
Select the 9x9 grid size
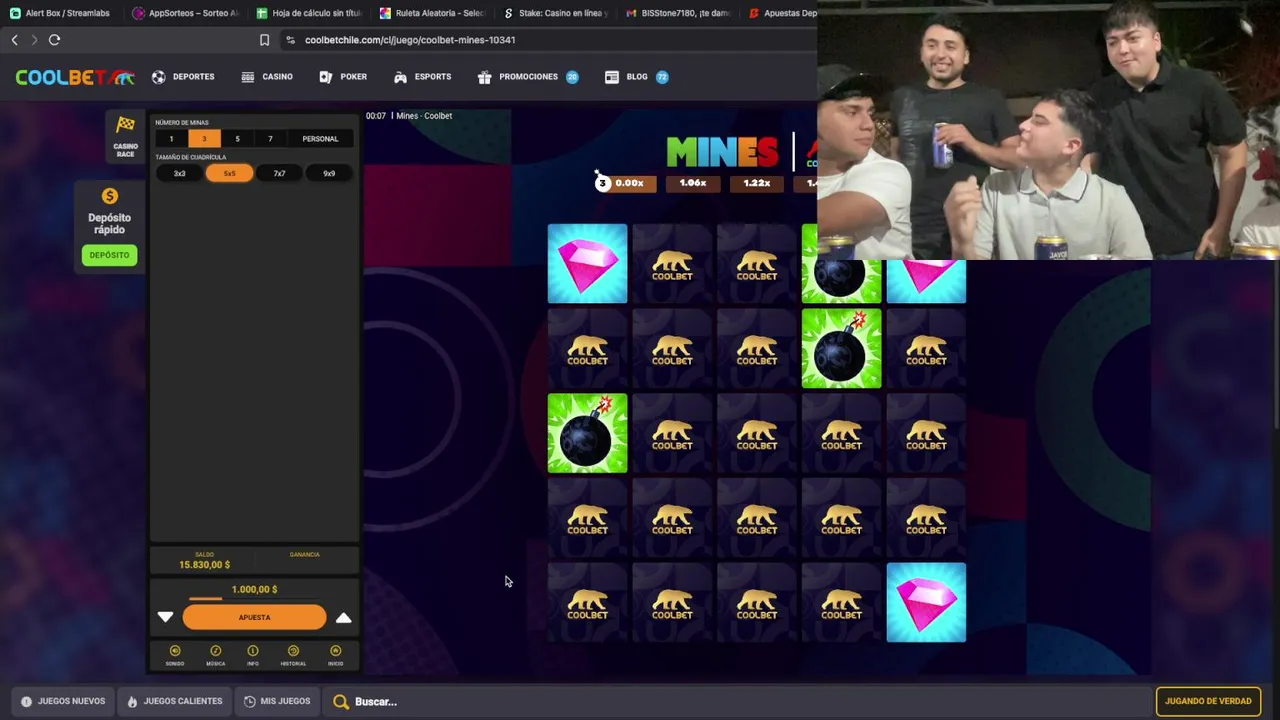(x=329, y=173)
